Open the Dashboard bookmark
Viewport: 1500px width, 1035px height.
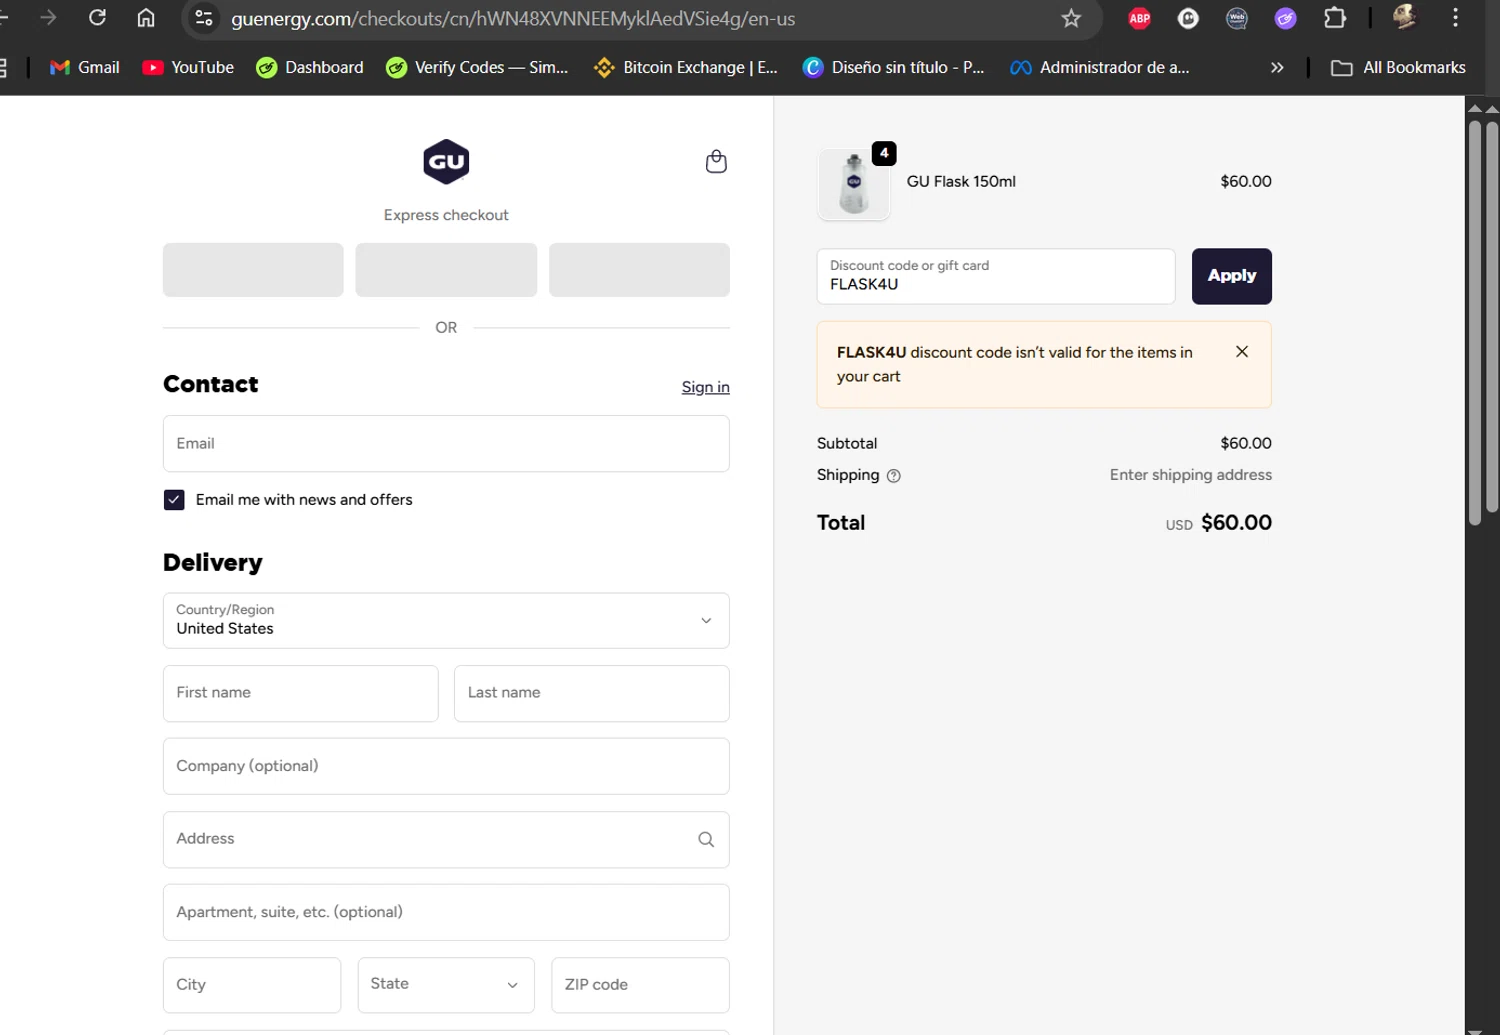pyautogui.click(x=310, y=67)
